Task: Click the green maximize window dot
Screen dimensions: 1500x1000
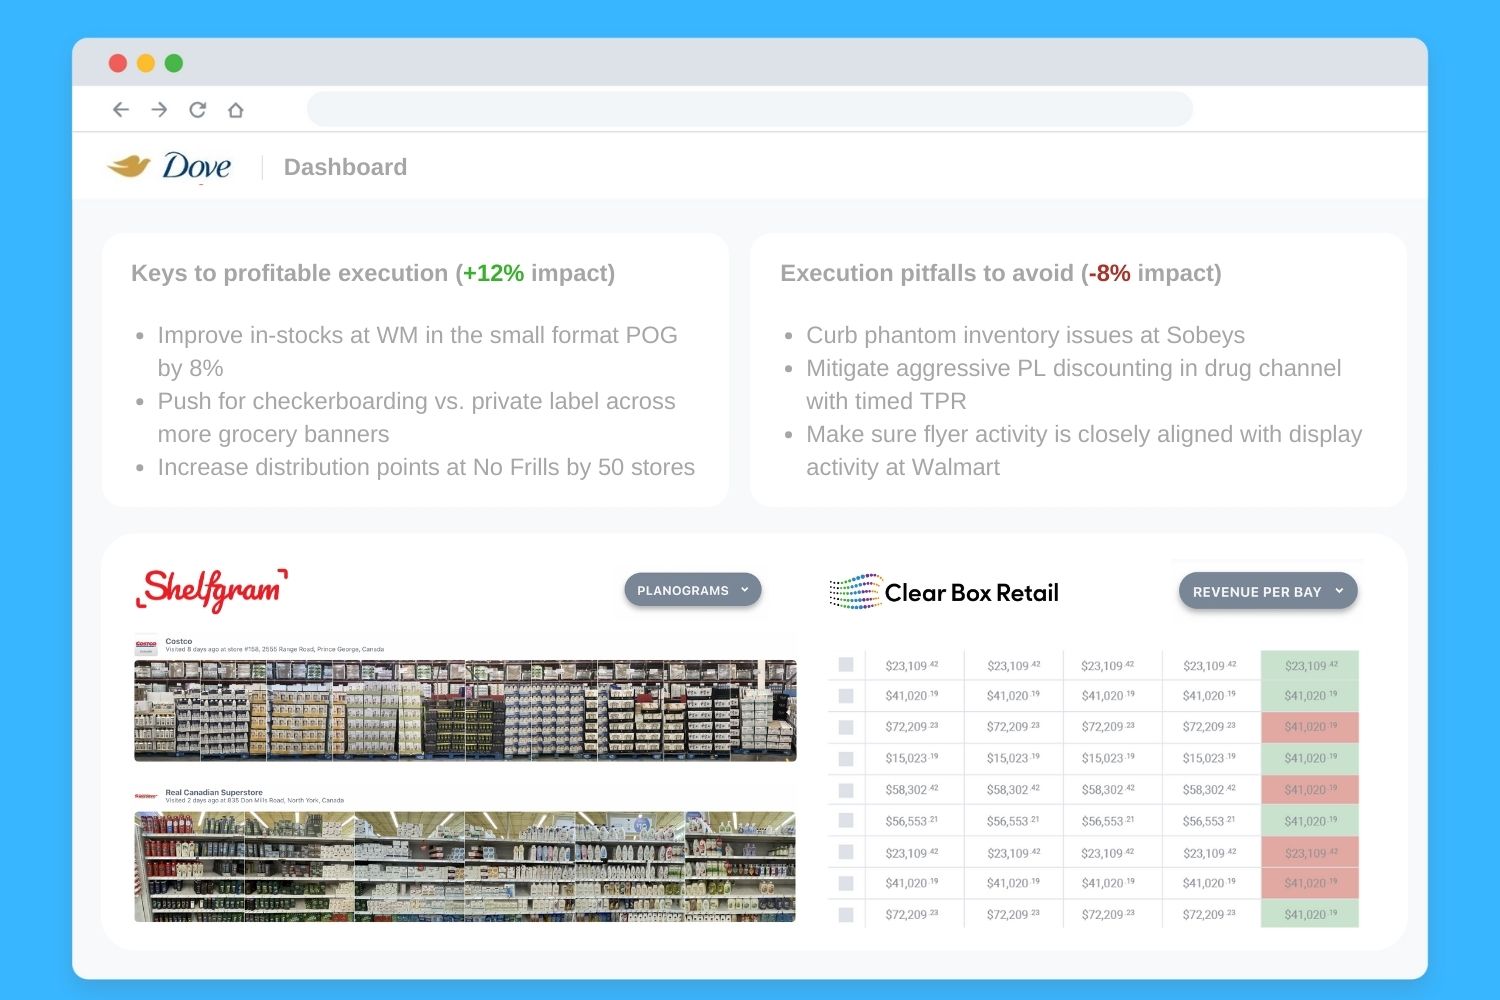Action: pyautogui.click(x=174, y=63)
